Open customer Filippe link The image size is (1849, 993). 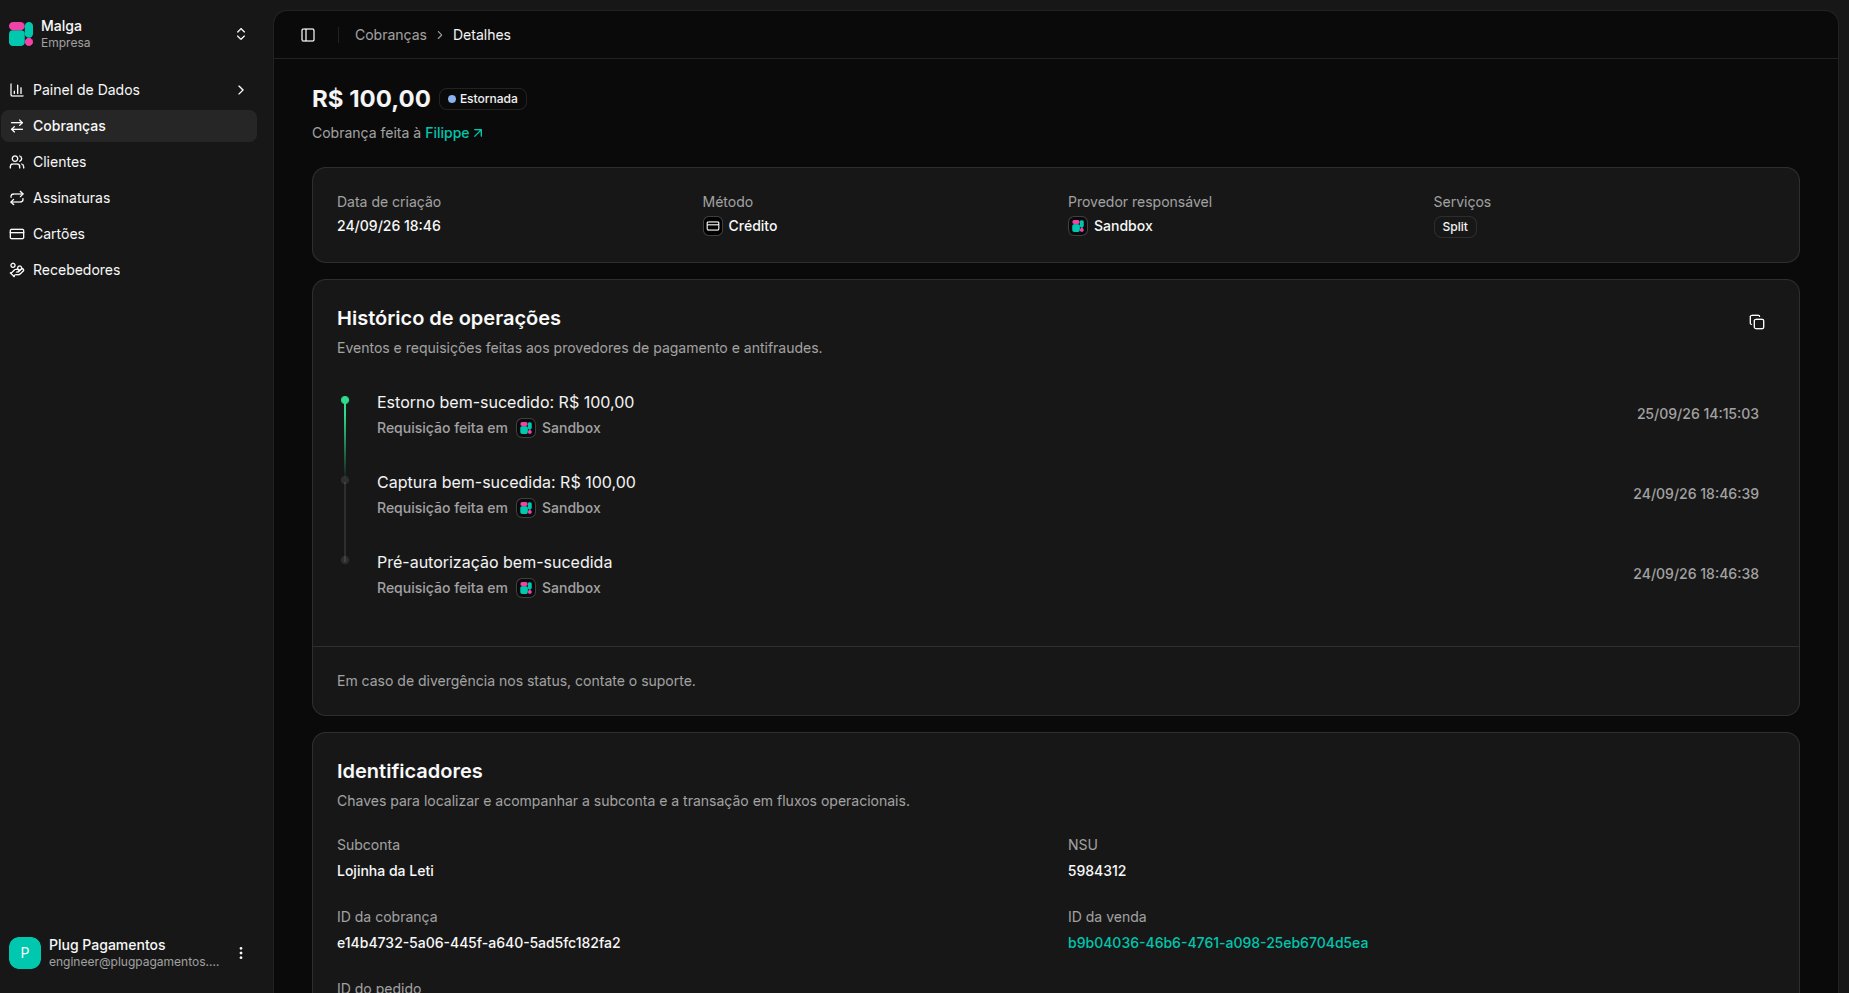(454, 133)
